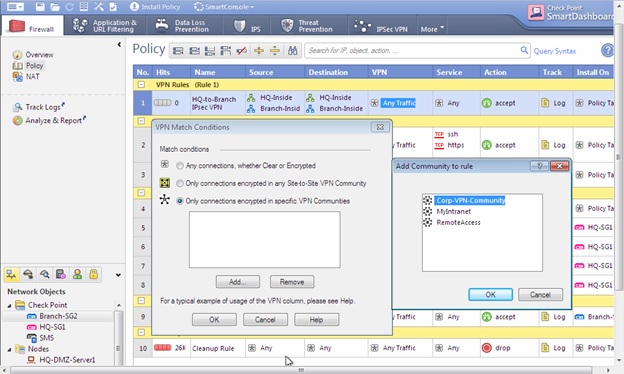This screenshot has width=624, height=374.
Task: Select MyIntranet in community list
Action: point(453,211)
